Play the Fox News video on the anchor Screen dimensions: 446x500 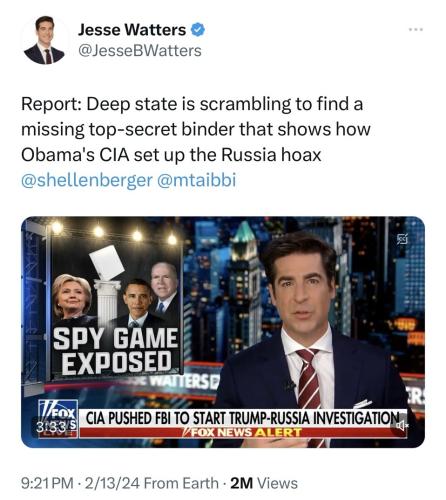(223, 332)
